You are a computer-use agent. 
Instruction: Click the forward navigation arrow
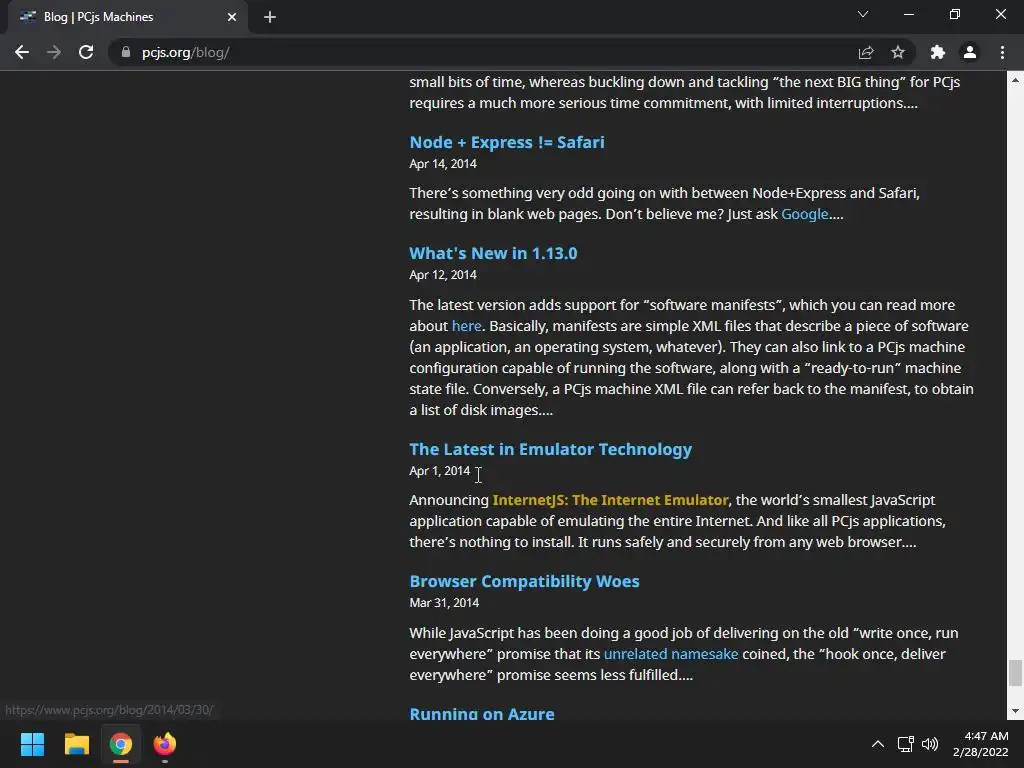(x=54, y=52)
